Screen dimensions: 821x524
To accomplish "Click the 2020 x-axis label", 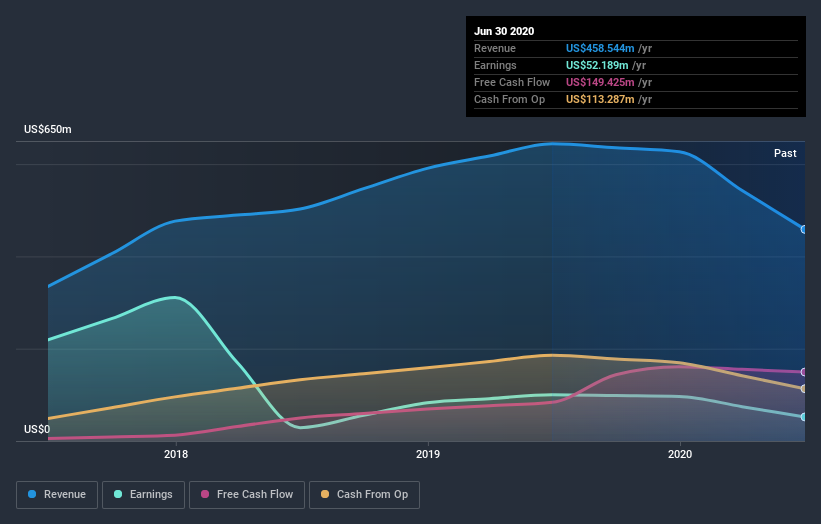I will tap(680, 454).
